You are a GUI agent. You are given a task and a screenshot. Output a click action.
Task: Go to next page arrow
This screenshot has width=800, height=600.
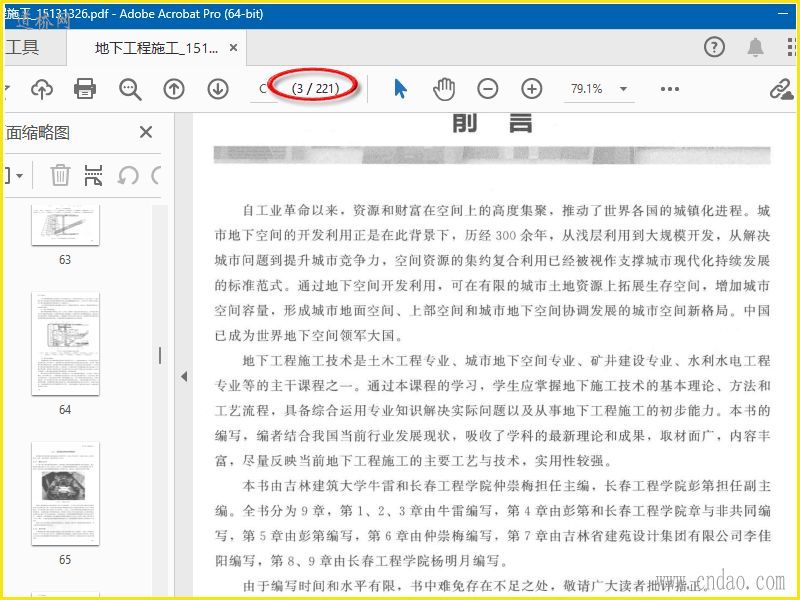point(218,89)
